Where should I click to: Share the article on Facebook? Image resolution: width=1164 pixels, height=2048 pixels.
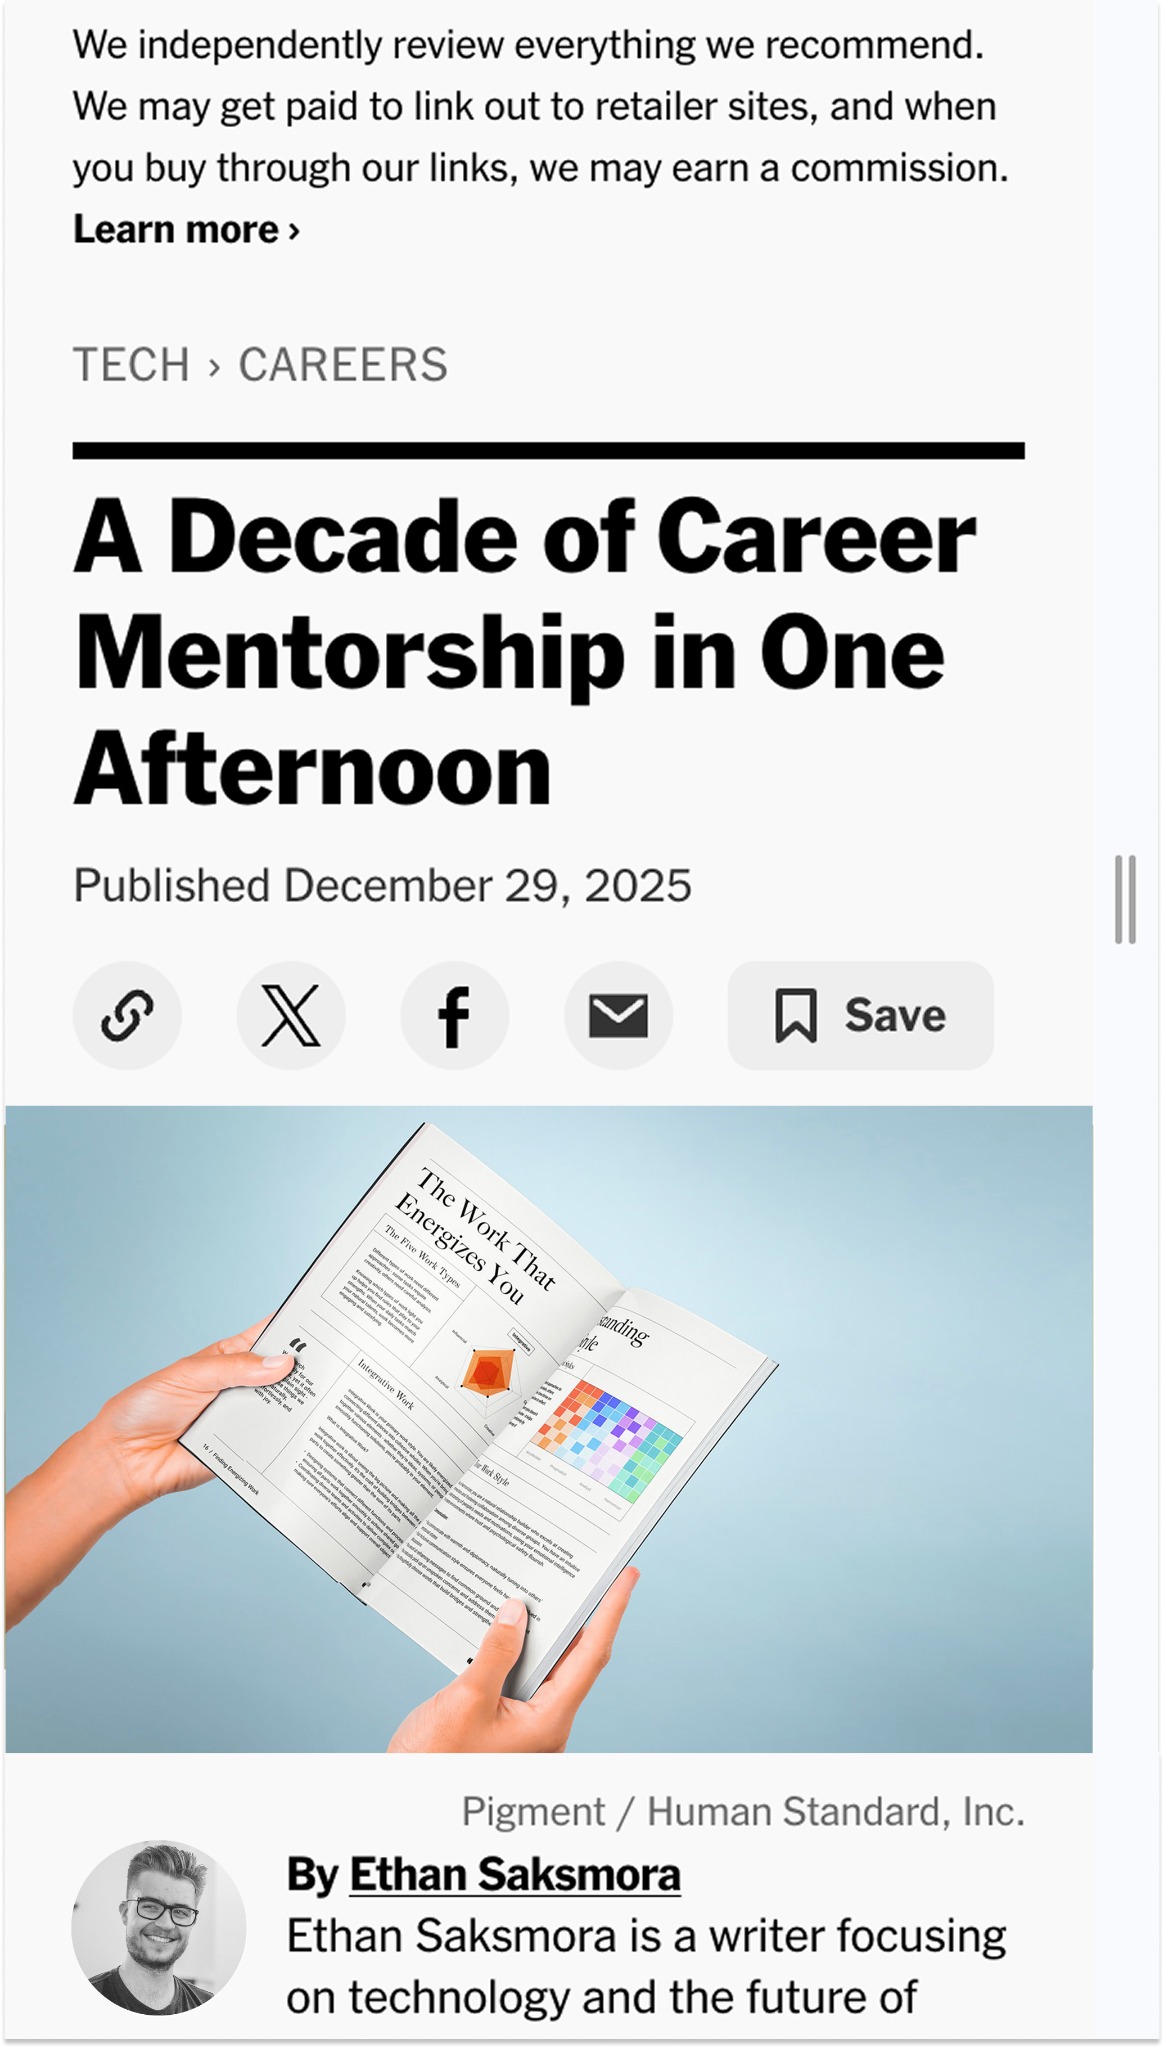[455, 1015]
